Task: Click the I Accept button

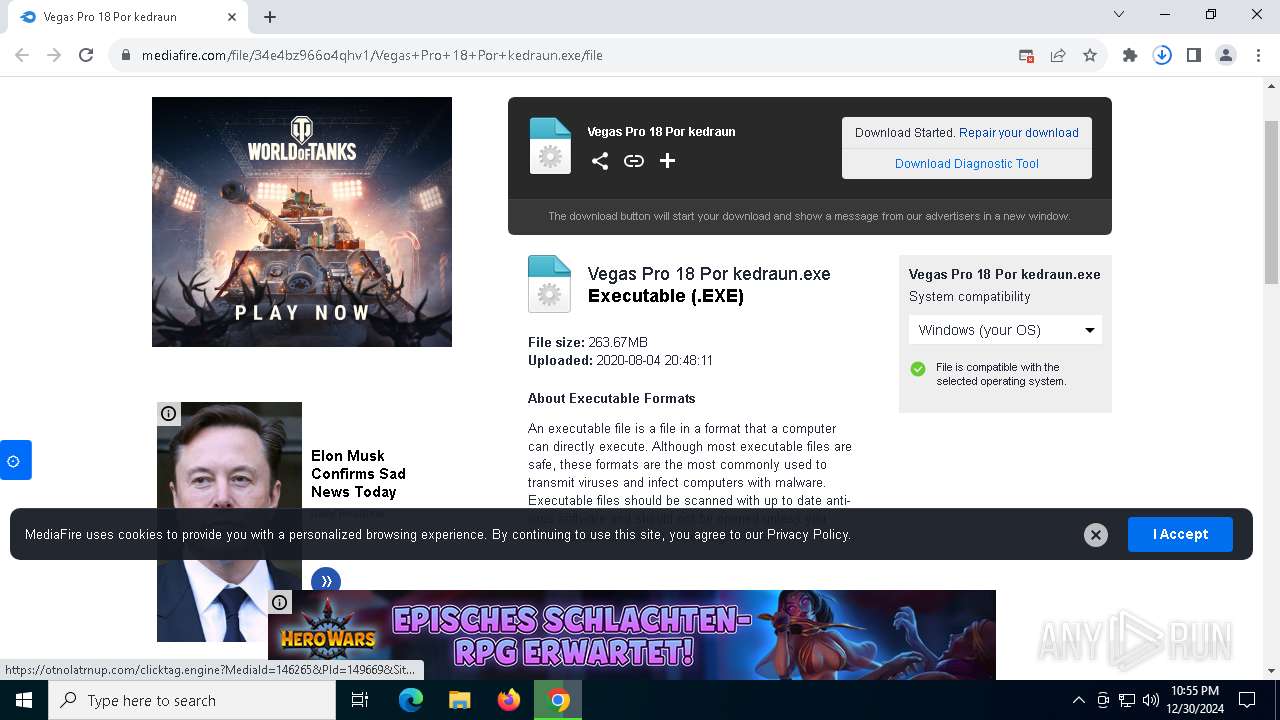Action: click(1180, 535)
